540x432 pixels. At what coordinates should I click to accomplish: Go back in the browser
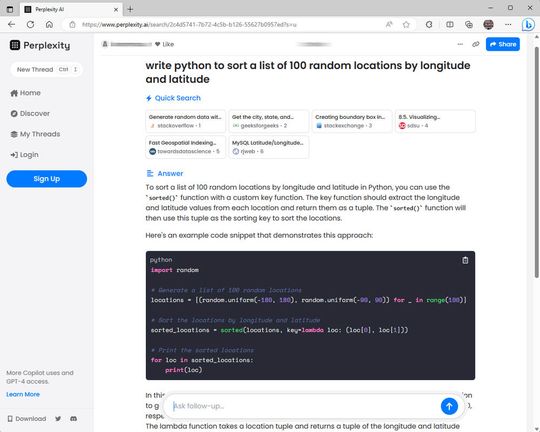(11, 24)
